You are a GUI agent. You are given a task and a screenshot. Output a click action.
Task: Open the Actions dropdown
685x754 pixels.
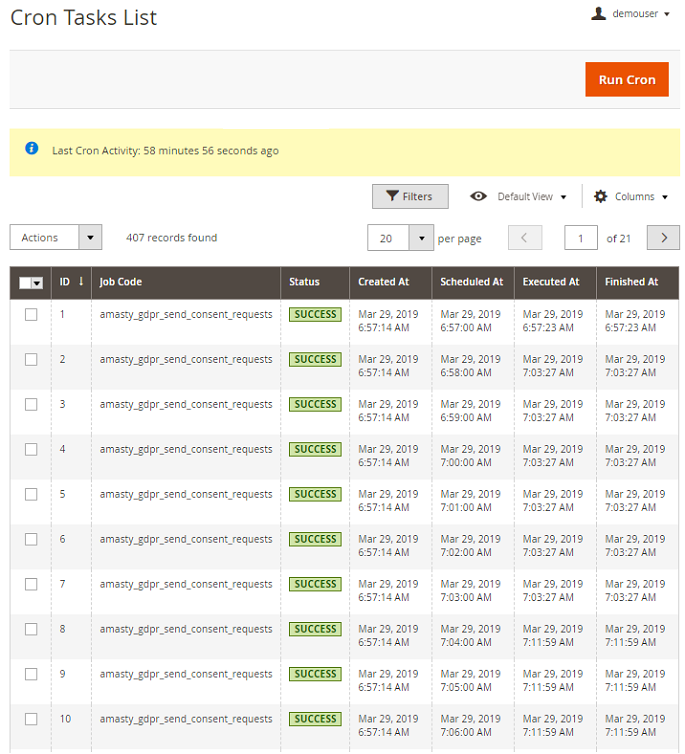coord(56,238)
